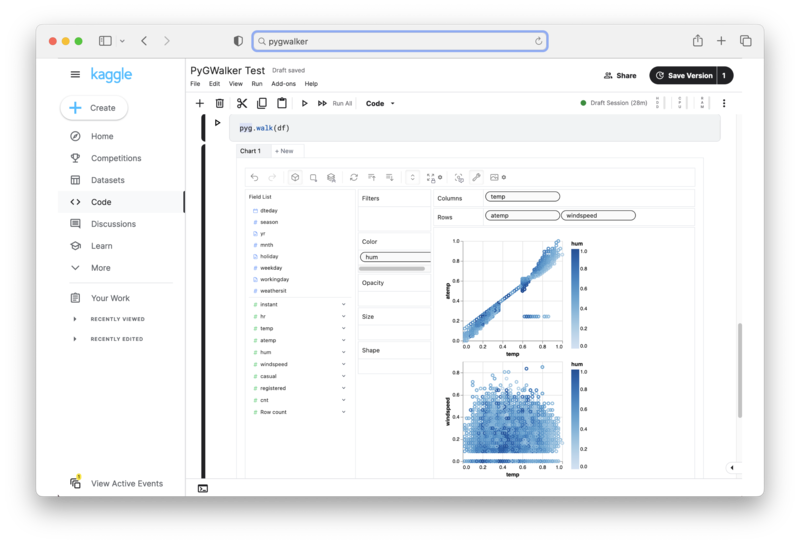Expand the windspeed field dropdown chevron
The height and width of the screenshot is (544, 800).
tap(344, 364)
